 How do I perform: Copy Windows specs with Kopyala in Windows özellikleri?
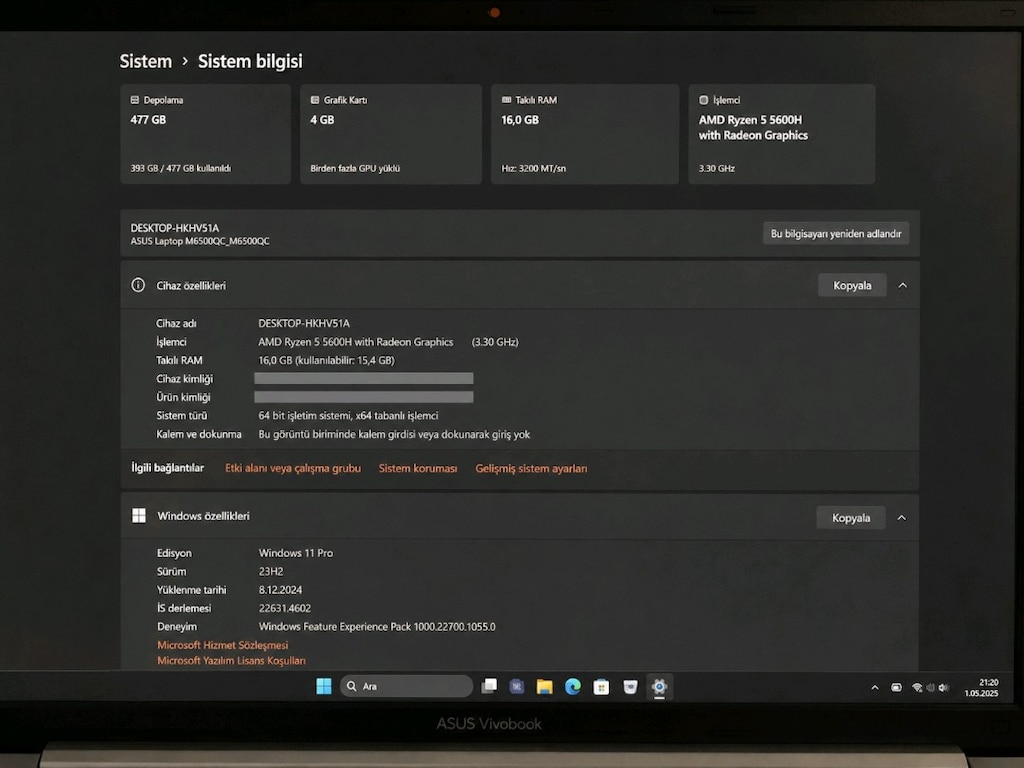click(851, 518)
